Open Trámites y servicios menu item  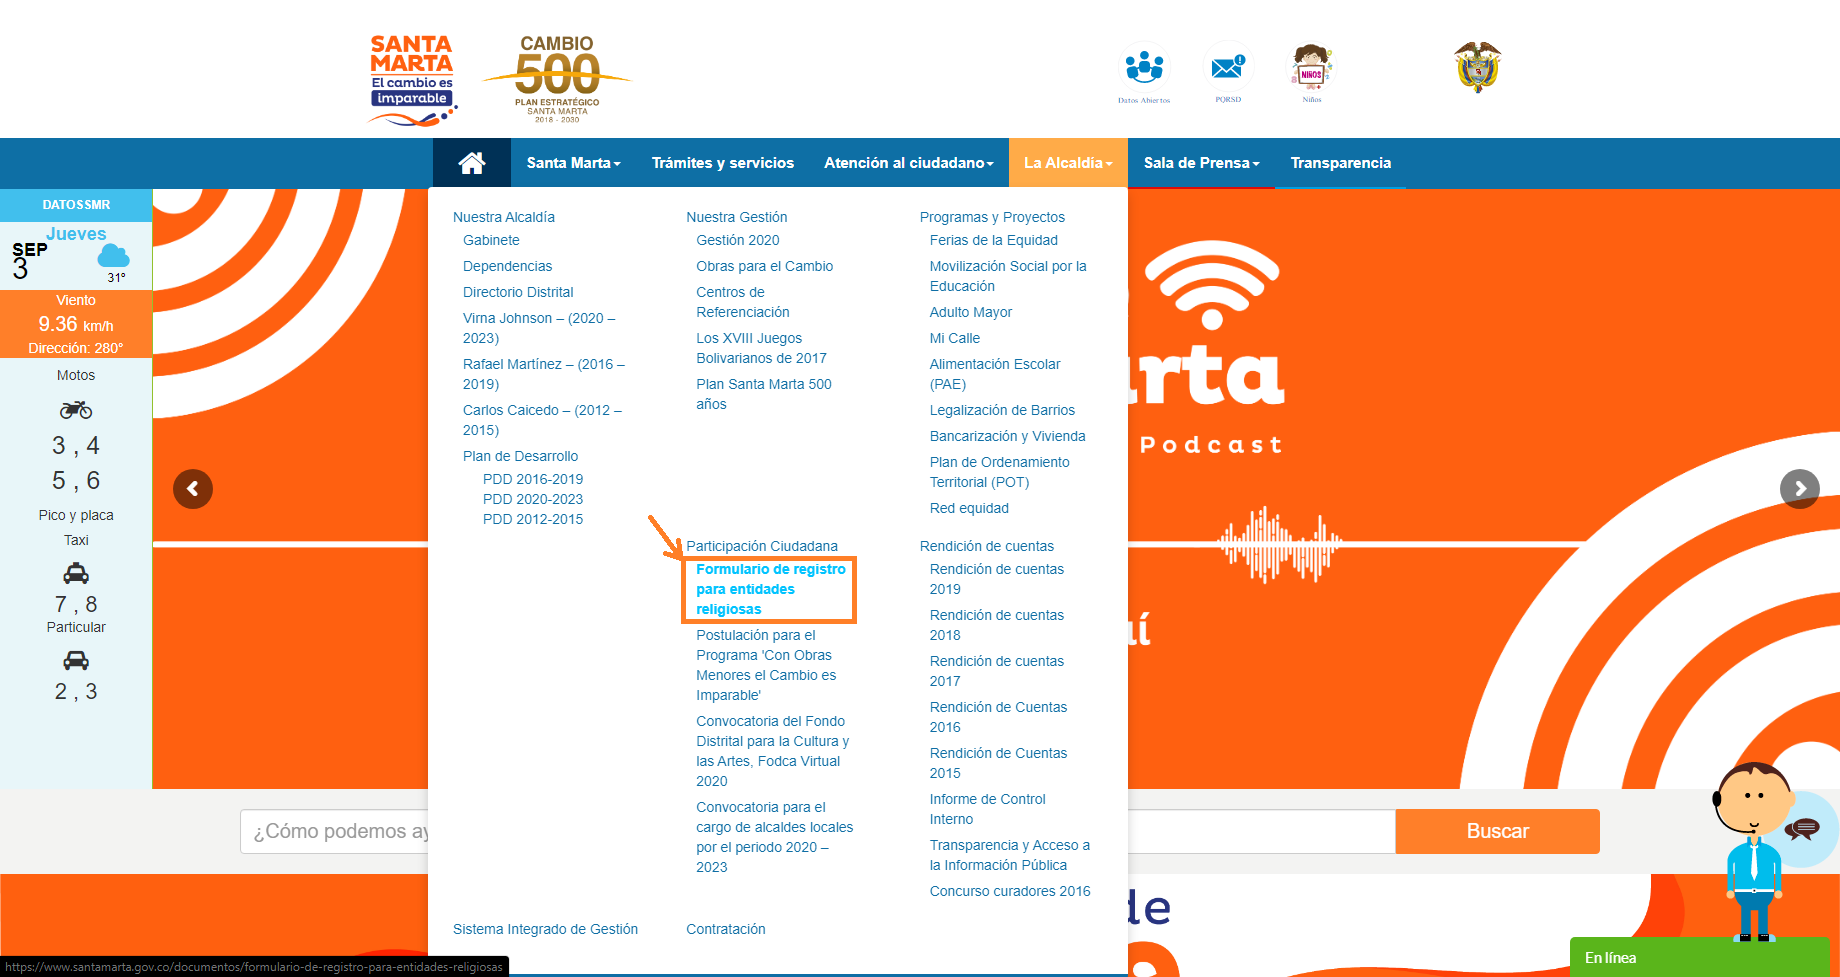723,163
